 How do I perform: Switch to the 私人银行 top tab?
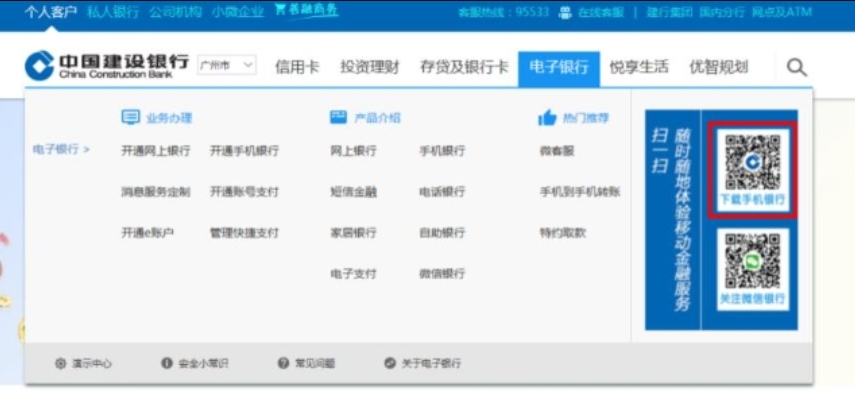coord(113,12)
